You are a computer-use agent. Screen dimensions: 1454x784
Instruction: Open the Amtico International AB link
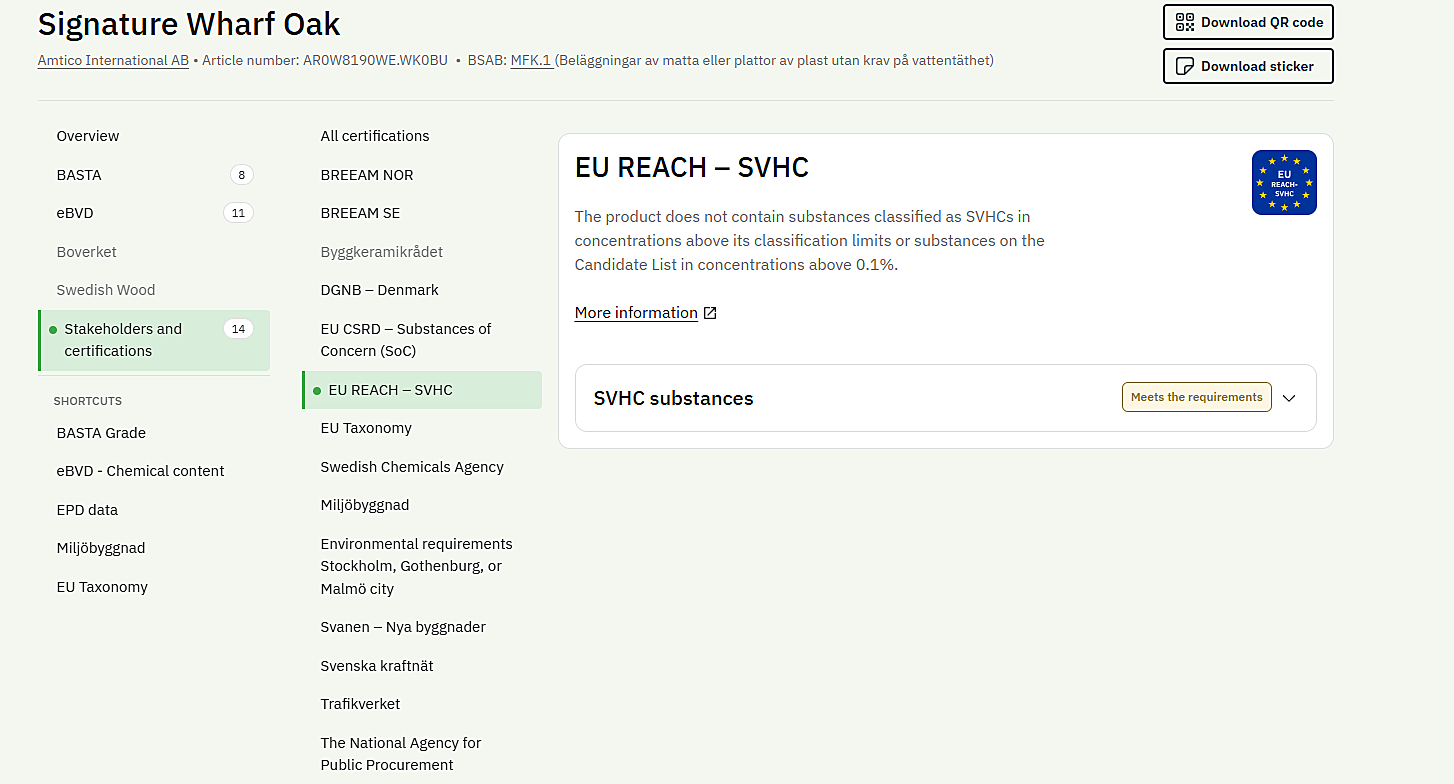tap(113, 60)
